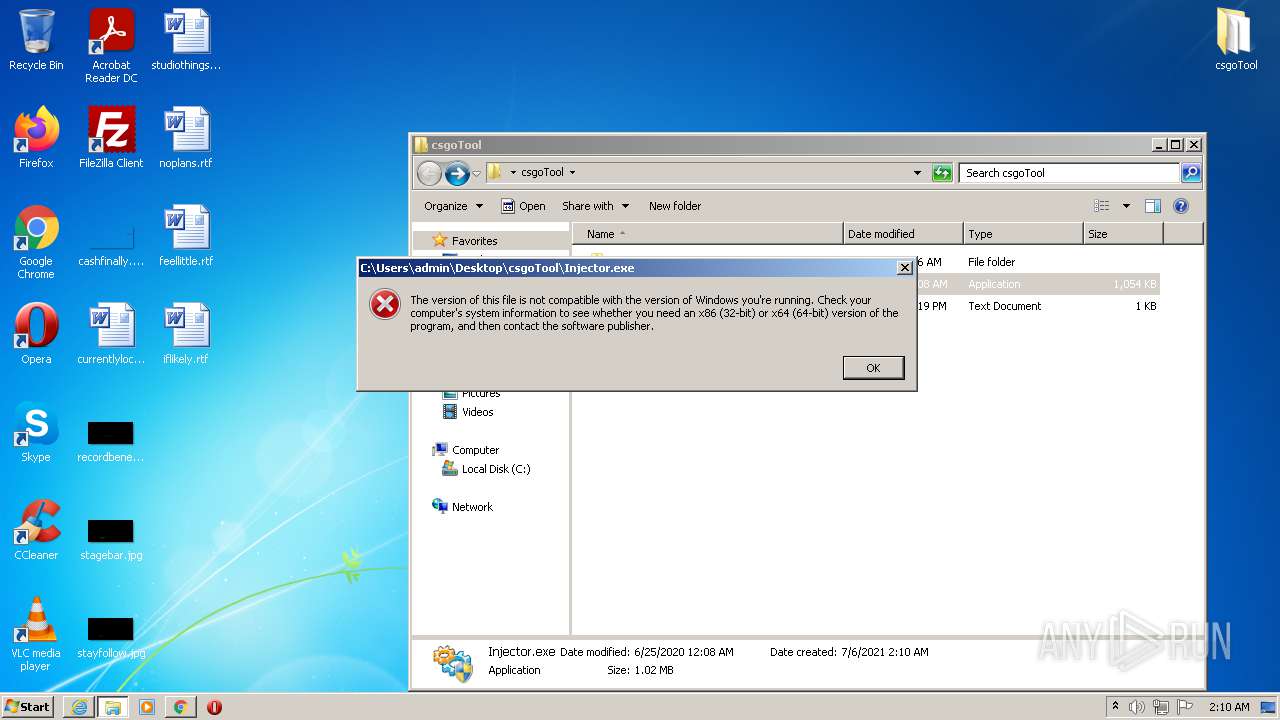Image resolution: width=1280 pixels, height=720 pixels.
Task: Open Acrobat Reader DC shortcut
Action: click(111, 45)
